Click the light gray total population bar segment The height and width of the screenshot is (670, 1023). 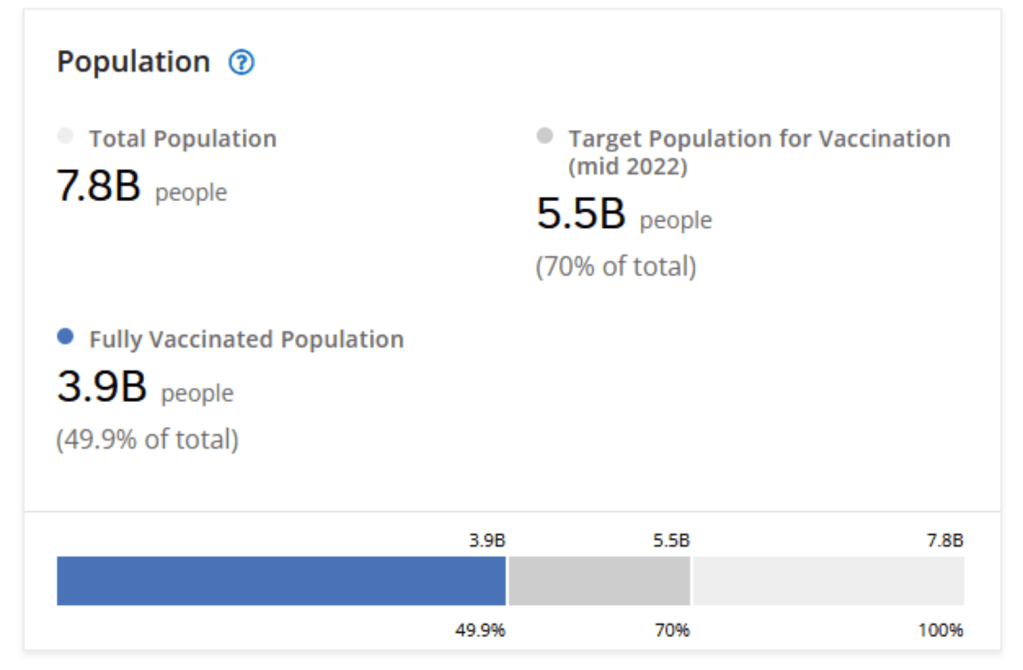828,581
